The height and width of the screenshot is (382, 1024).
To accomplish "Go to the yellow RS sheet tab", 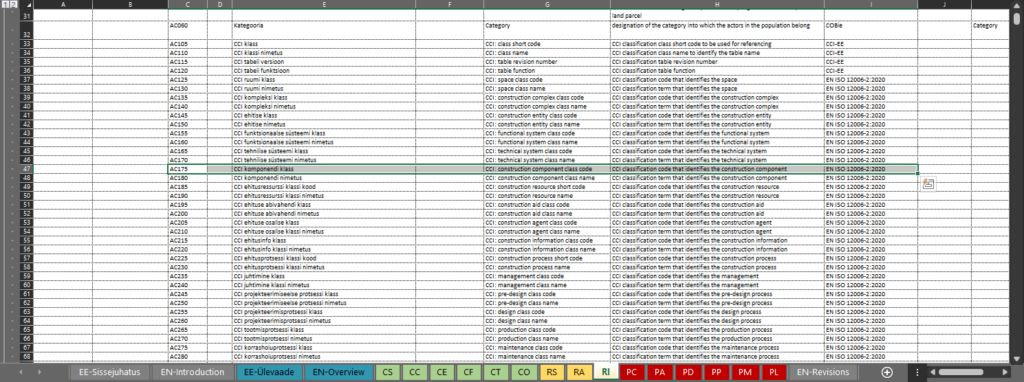I will 551,372.
